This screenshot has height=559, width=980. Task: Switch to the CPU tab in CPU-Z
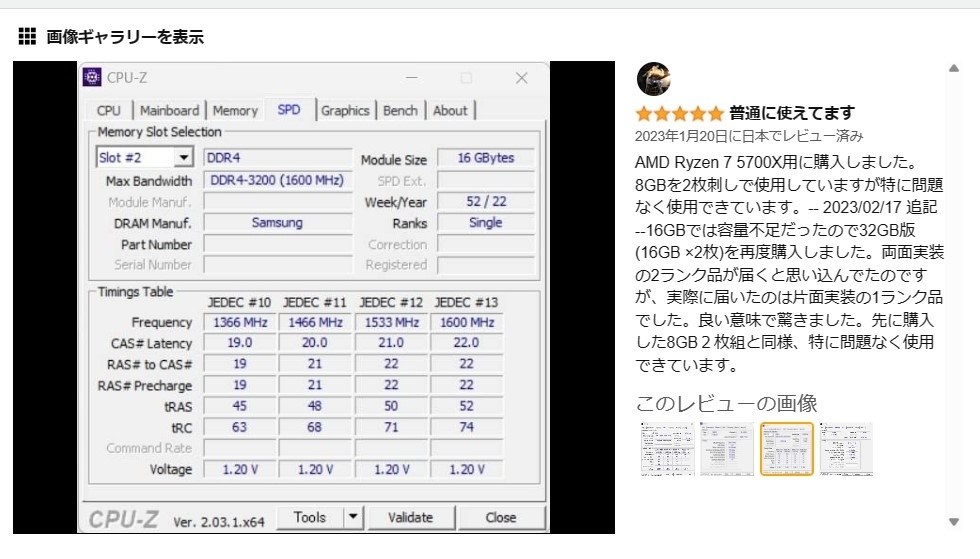108,111
